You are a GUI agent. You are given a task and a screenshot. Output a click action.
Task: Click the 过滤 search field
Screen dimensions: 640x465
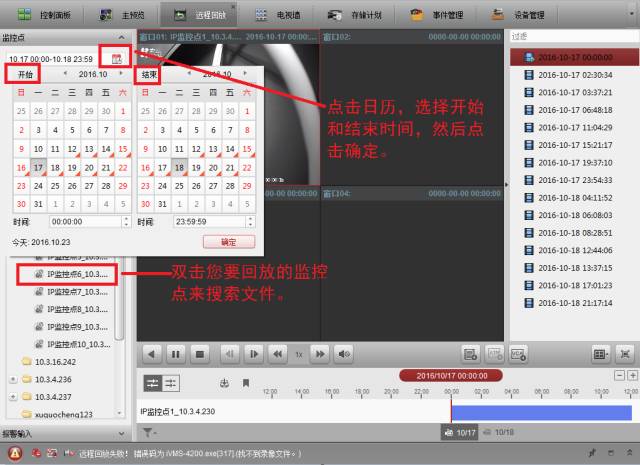pos(570,36)
